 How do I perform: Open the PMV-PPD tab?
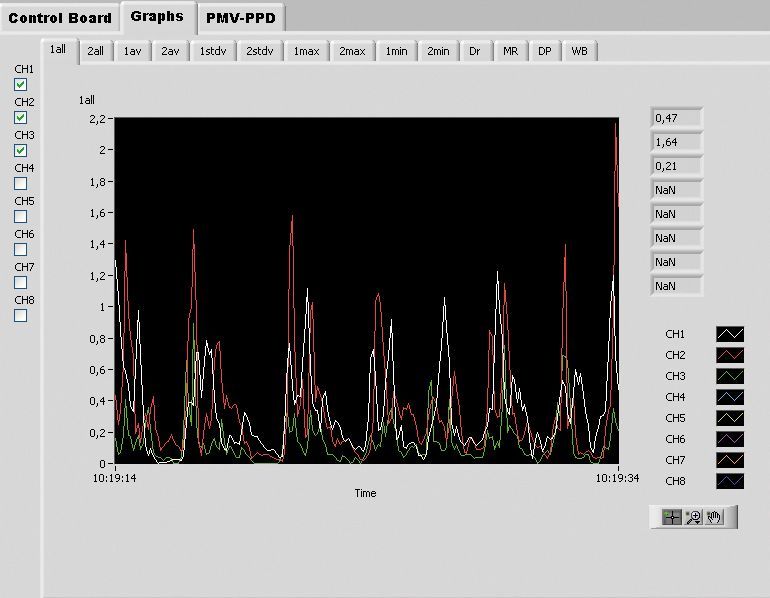click(240, 18)
